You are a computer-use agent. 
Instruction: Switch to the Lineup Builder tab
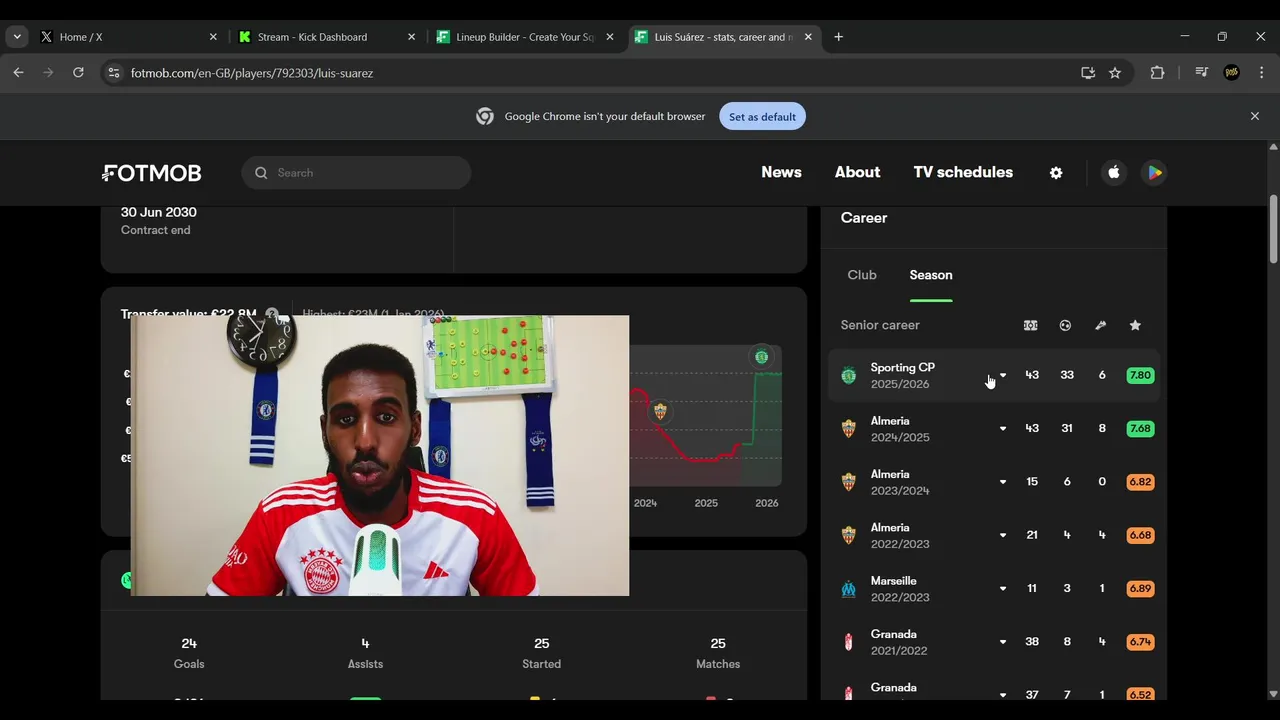(526, 37)
